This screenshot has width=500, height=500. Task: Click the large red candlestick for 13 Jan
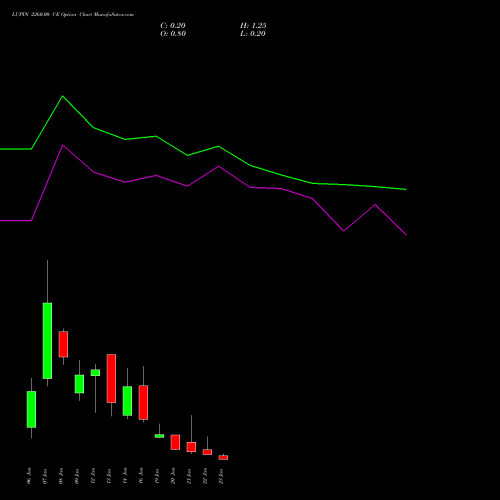(111, 378)
